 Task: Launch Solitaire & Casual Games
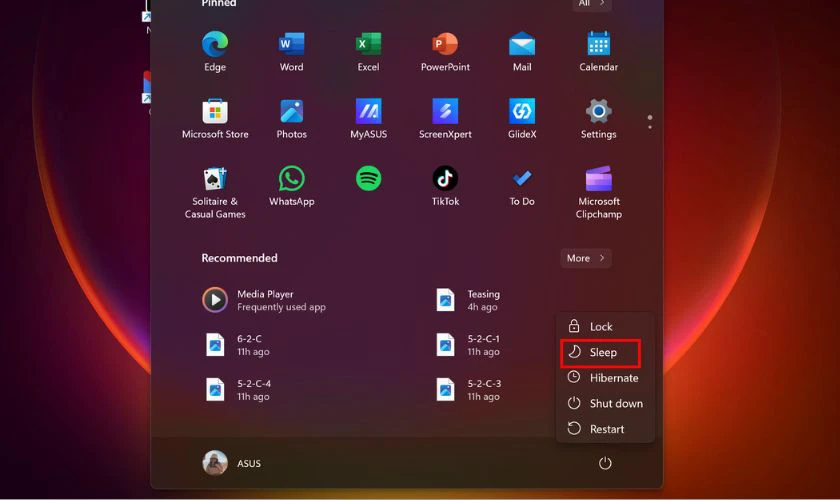coord(215,178)
